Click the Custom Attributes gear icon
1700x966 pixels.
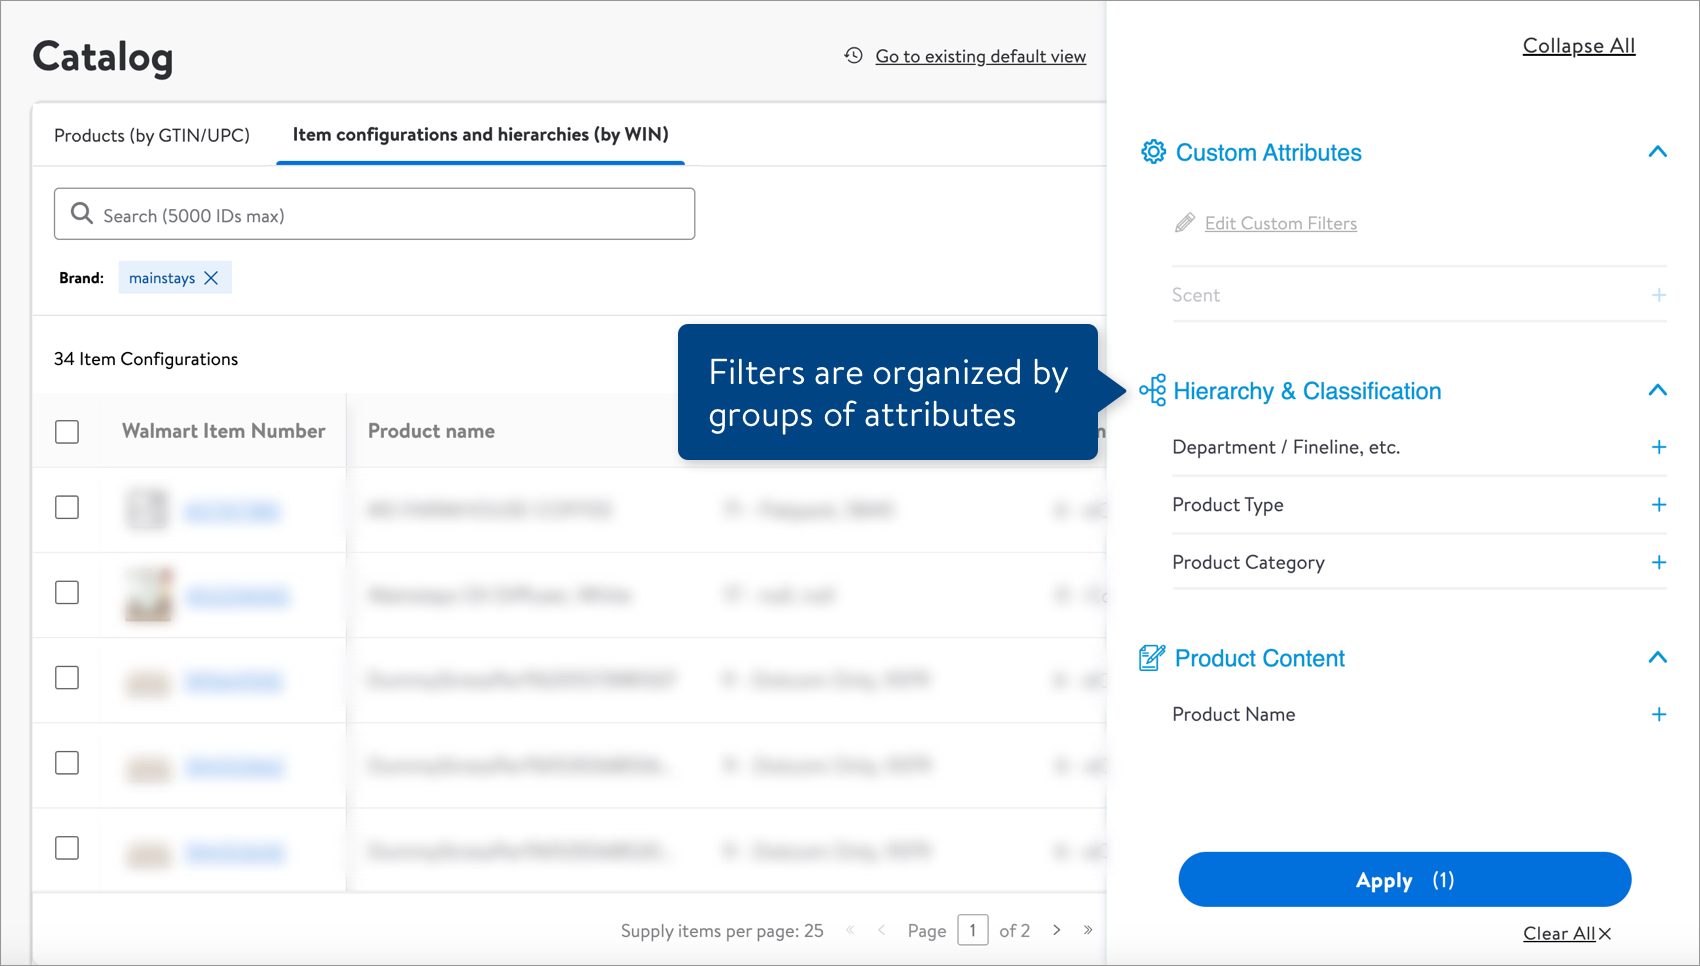point(1153,152)
